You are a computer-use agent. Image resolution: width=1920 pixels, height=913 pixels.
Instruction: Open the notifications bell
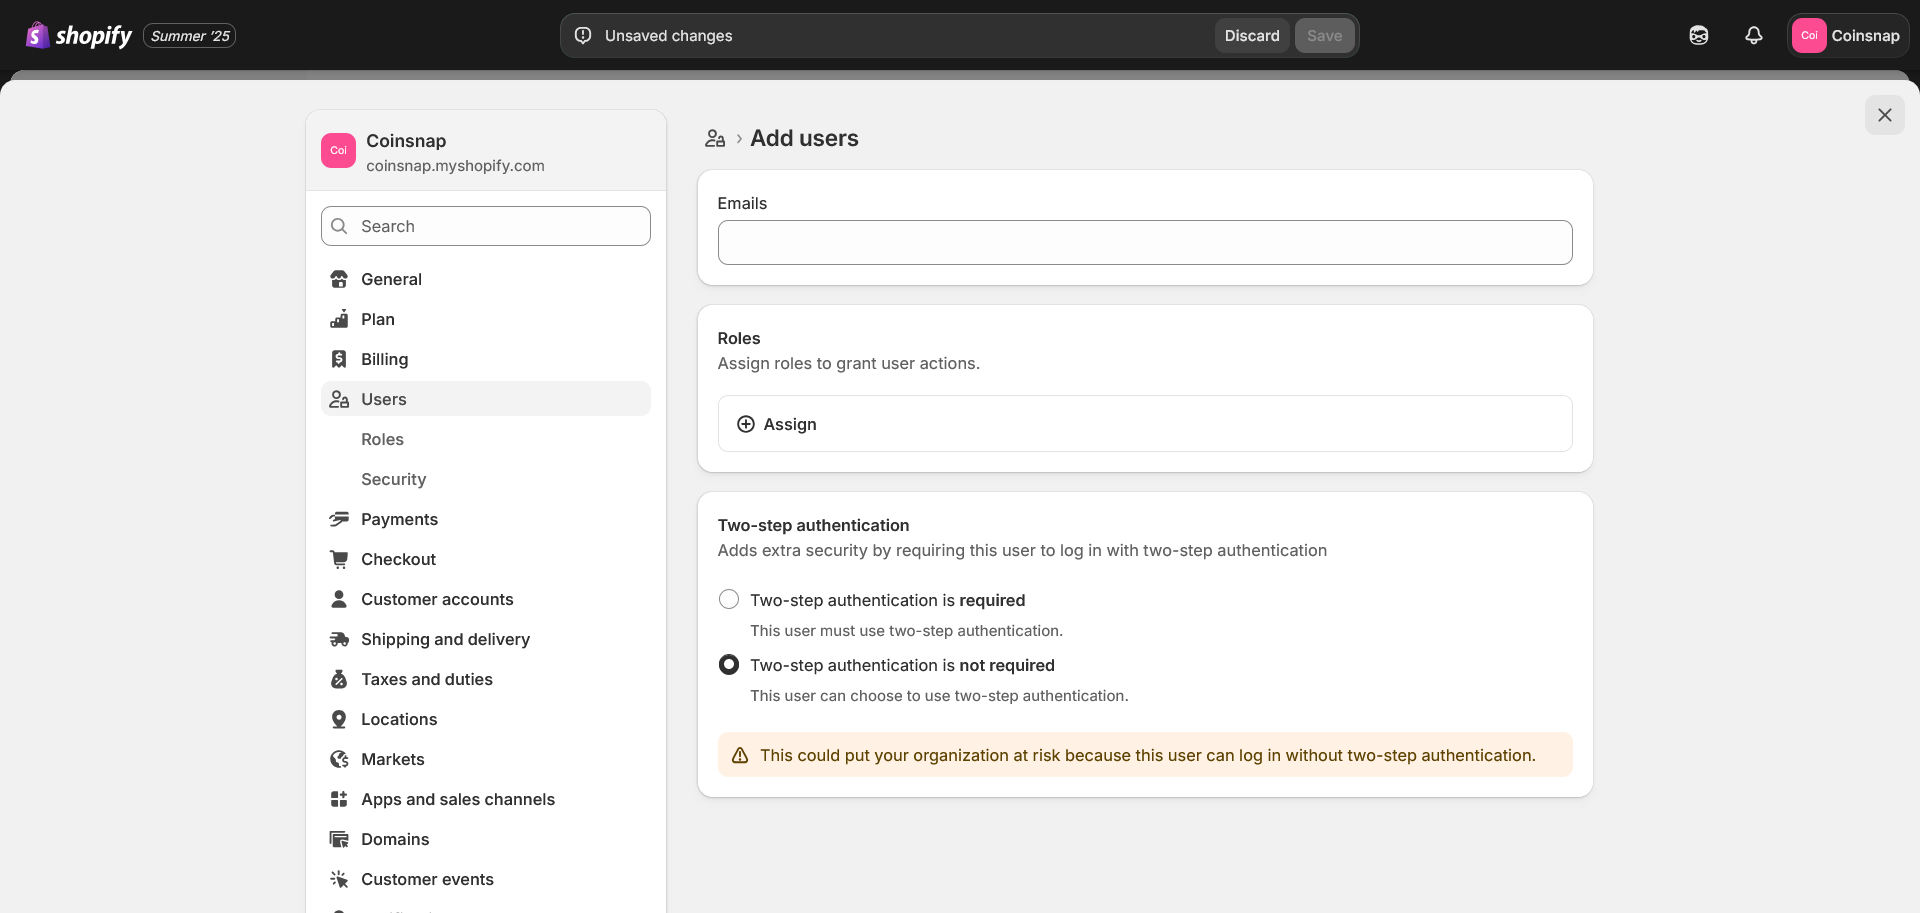click(x=1753, y=36)
